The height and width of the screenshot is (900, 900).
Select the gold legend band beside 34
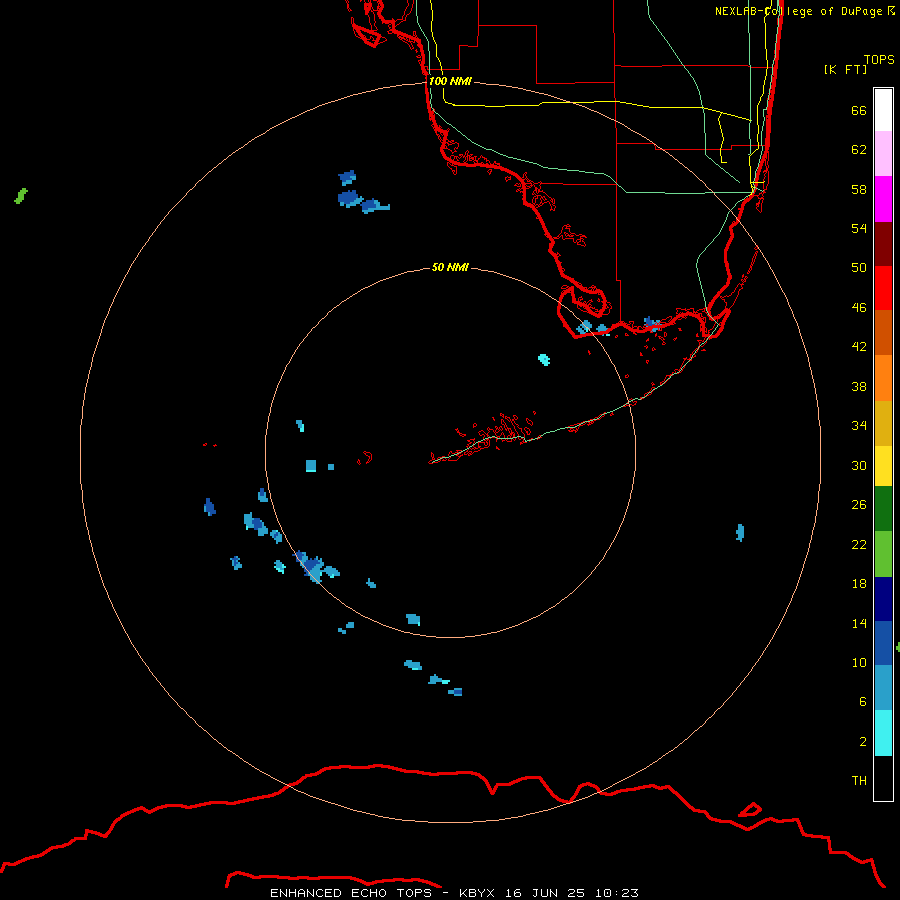(883, 424)
